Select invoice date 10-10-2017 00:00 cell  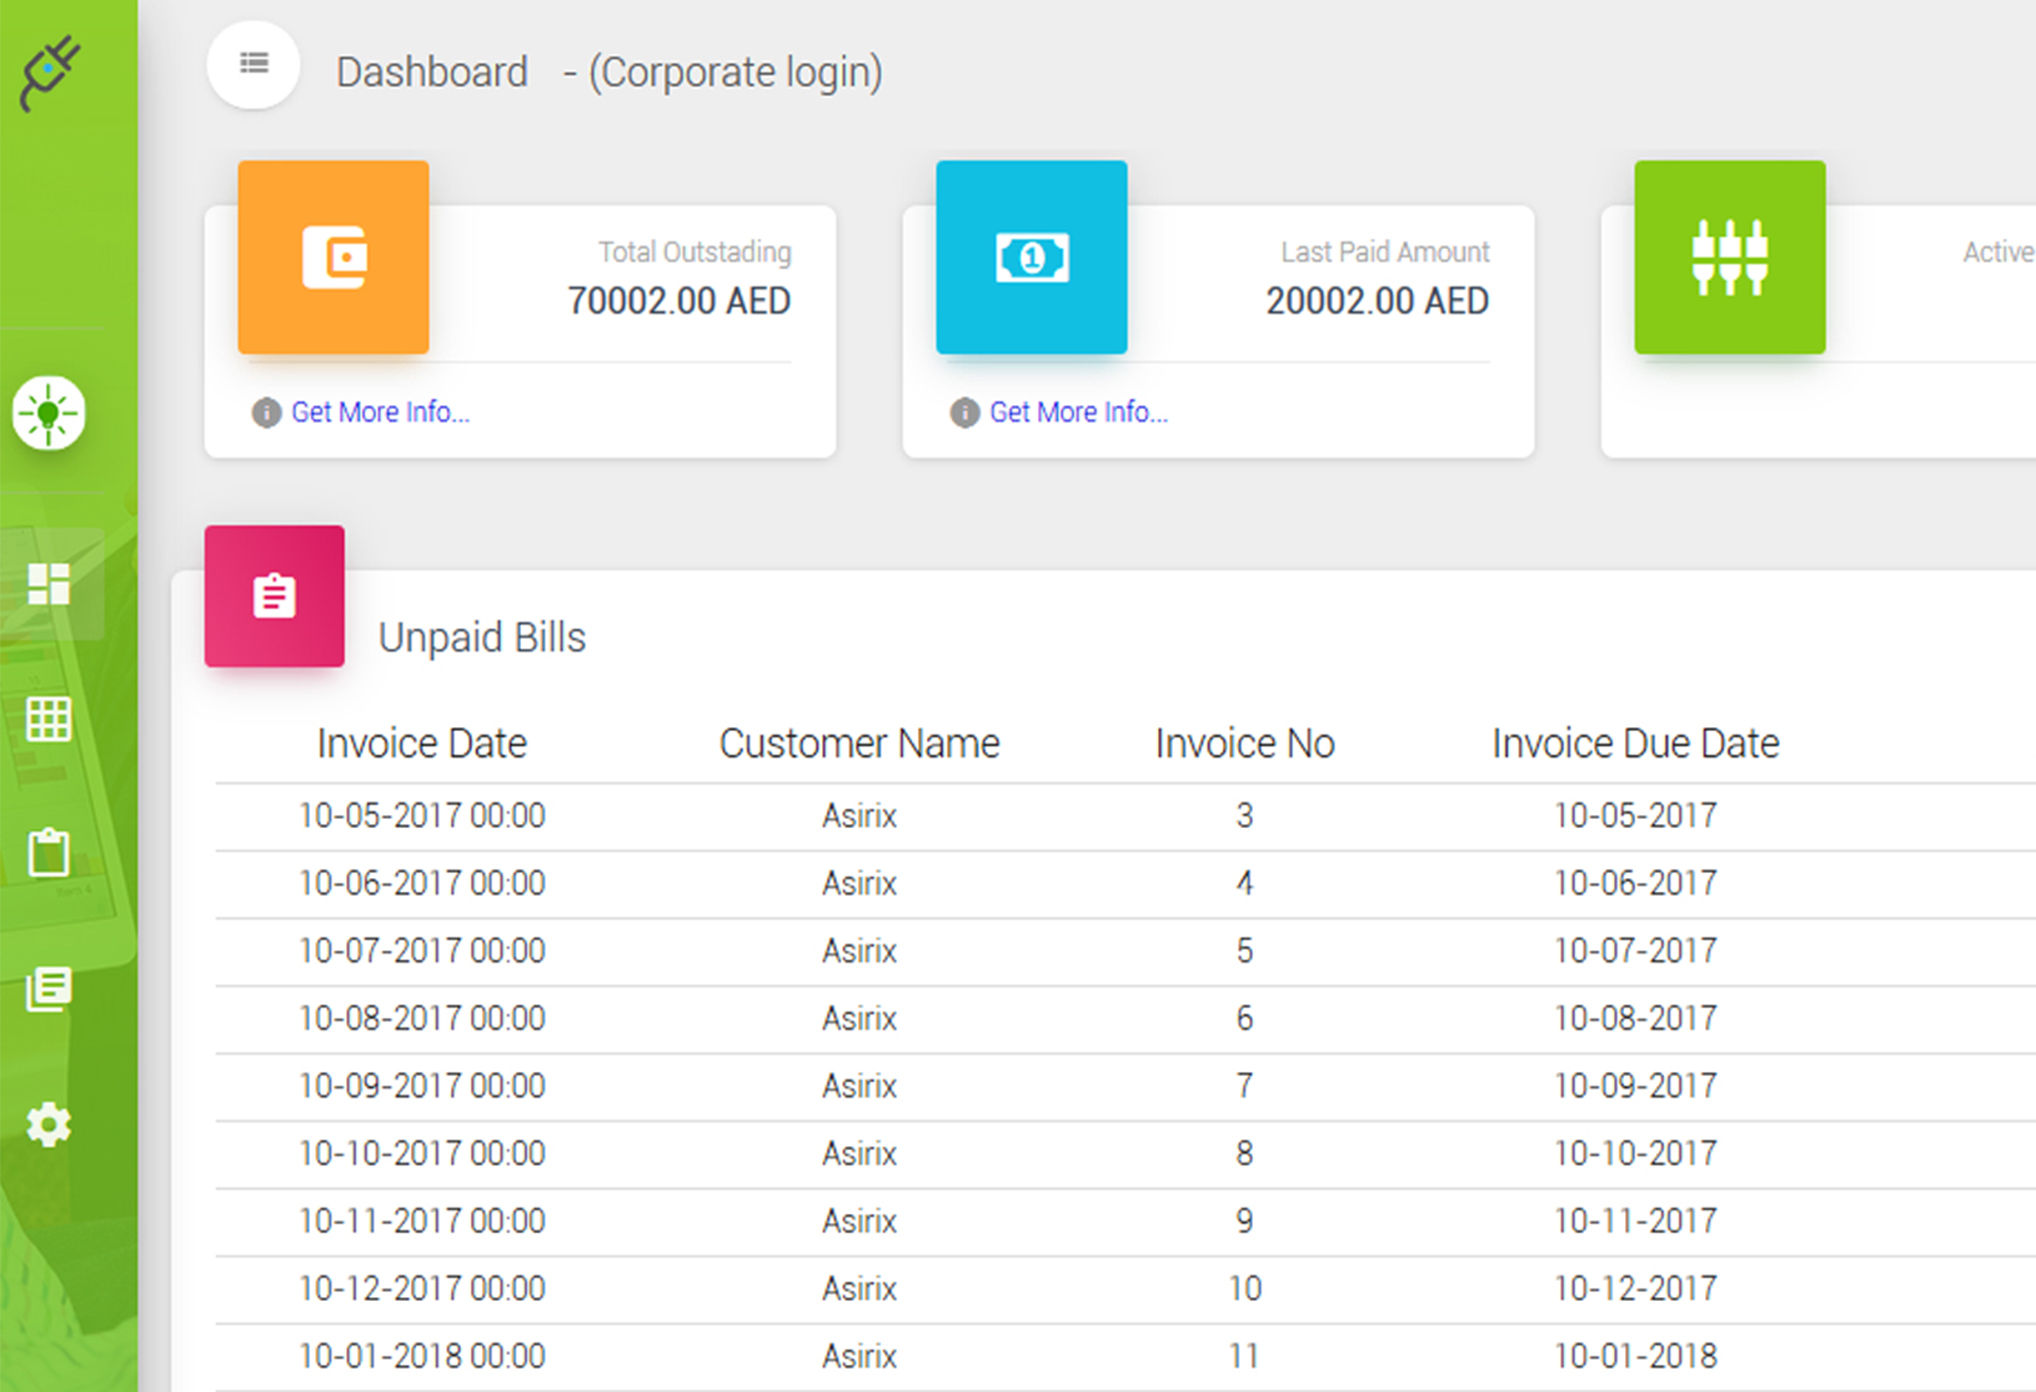tap(422, 1153)
